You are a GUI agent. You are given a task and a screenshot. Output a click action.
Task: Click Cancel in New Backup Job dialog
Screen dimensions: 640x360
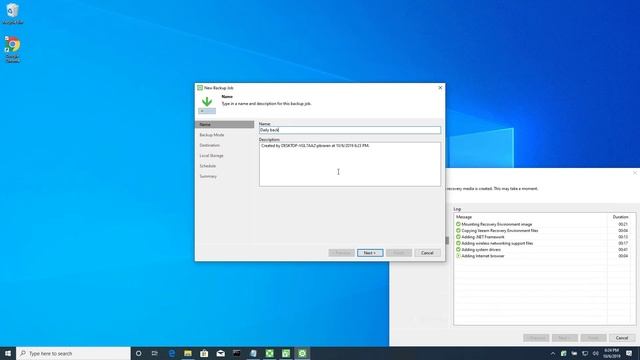pyautogui.click(x=427, y=253)
